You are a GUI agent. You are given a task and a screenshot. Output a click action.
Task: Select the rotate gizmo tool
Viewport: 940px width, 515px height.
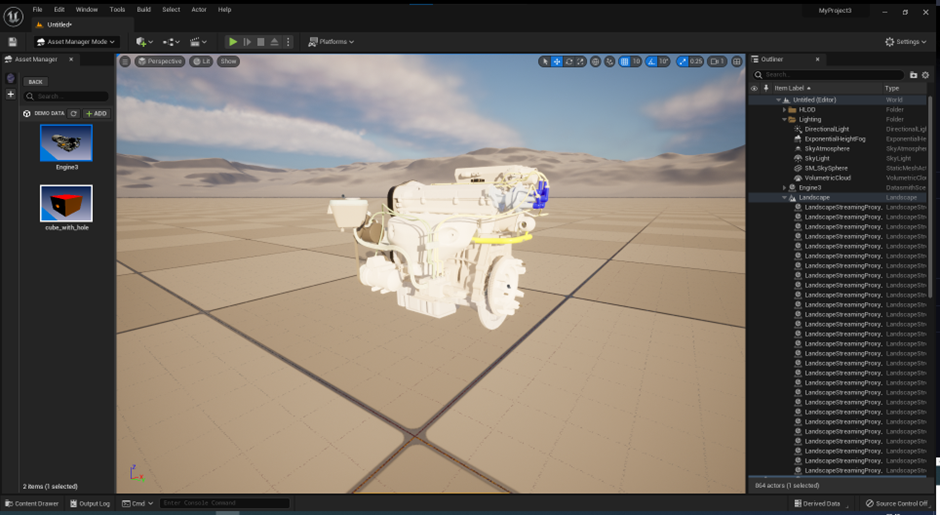(x=569, y=61)
